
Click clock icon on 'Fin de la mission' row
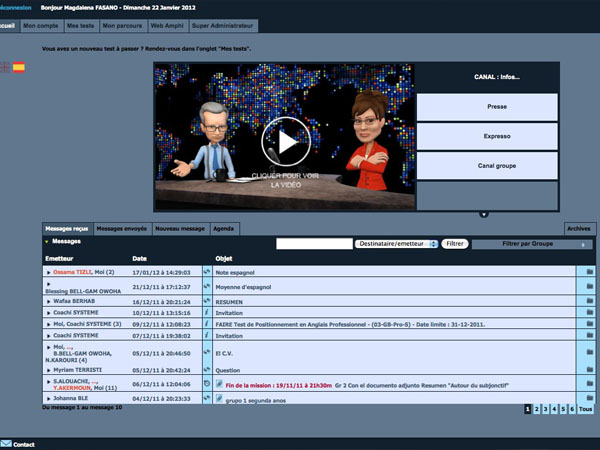[x=207, y=383]
